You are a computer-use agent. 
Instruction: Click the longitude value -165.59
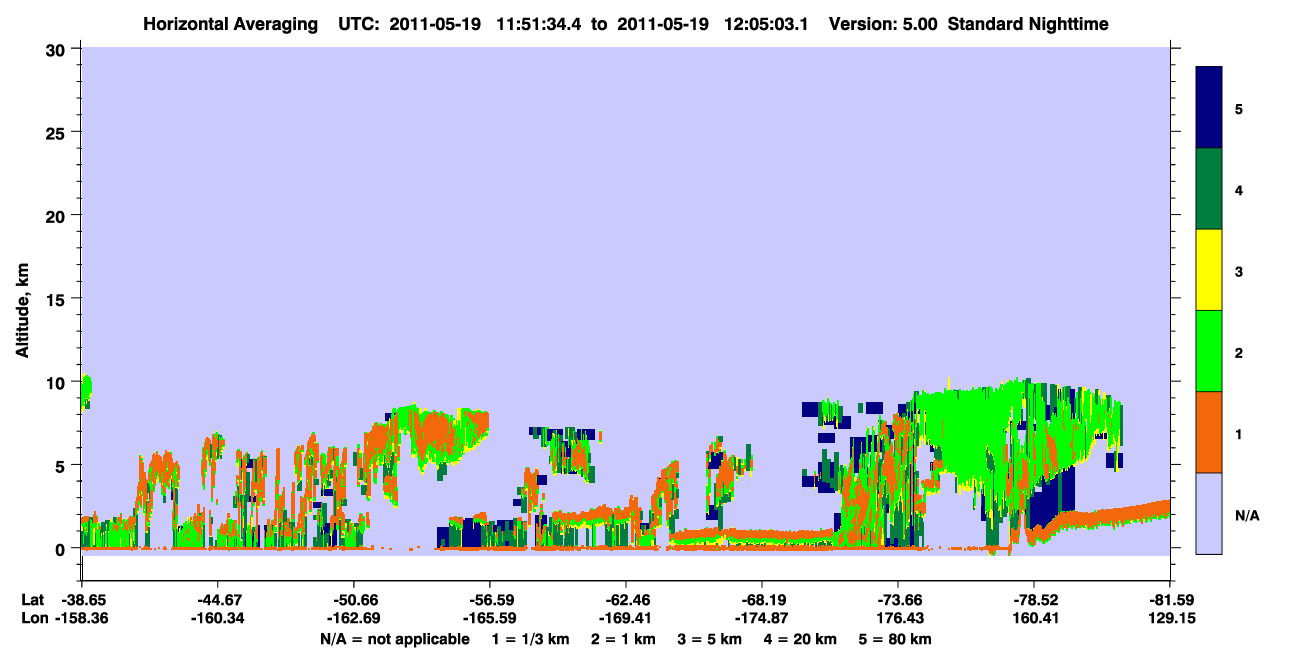[489, 618]
